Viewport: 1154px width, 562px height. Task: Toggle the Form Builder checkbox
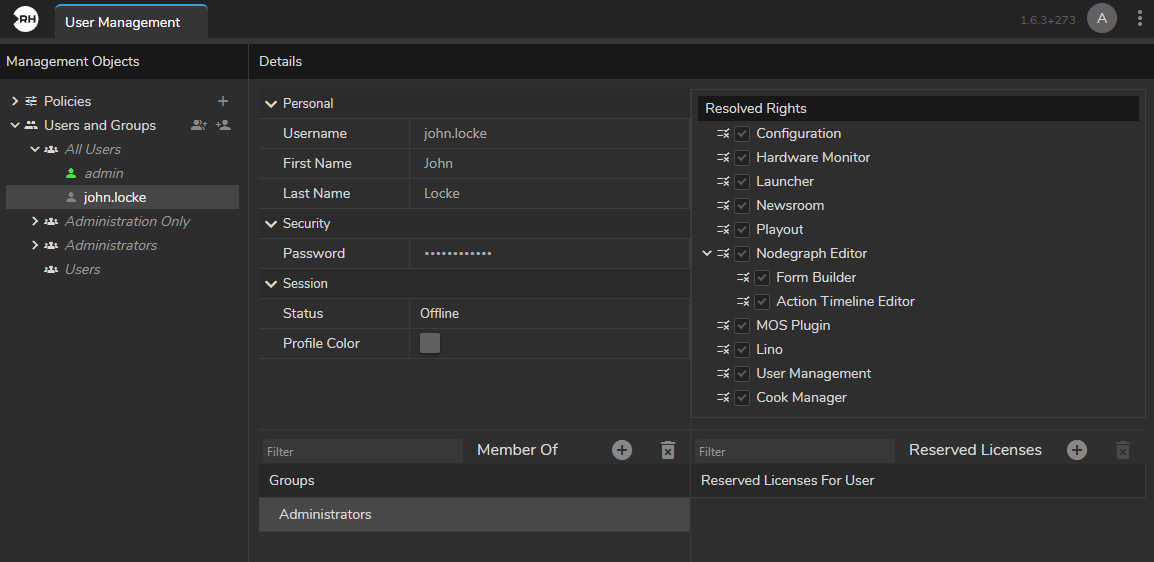[762, 278]
